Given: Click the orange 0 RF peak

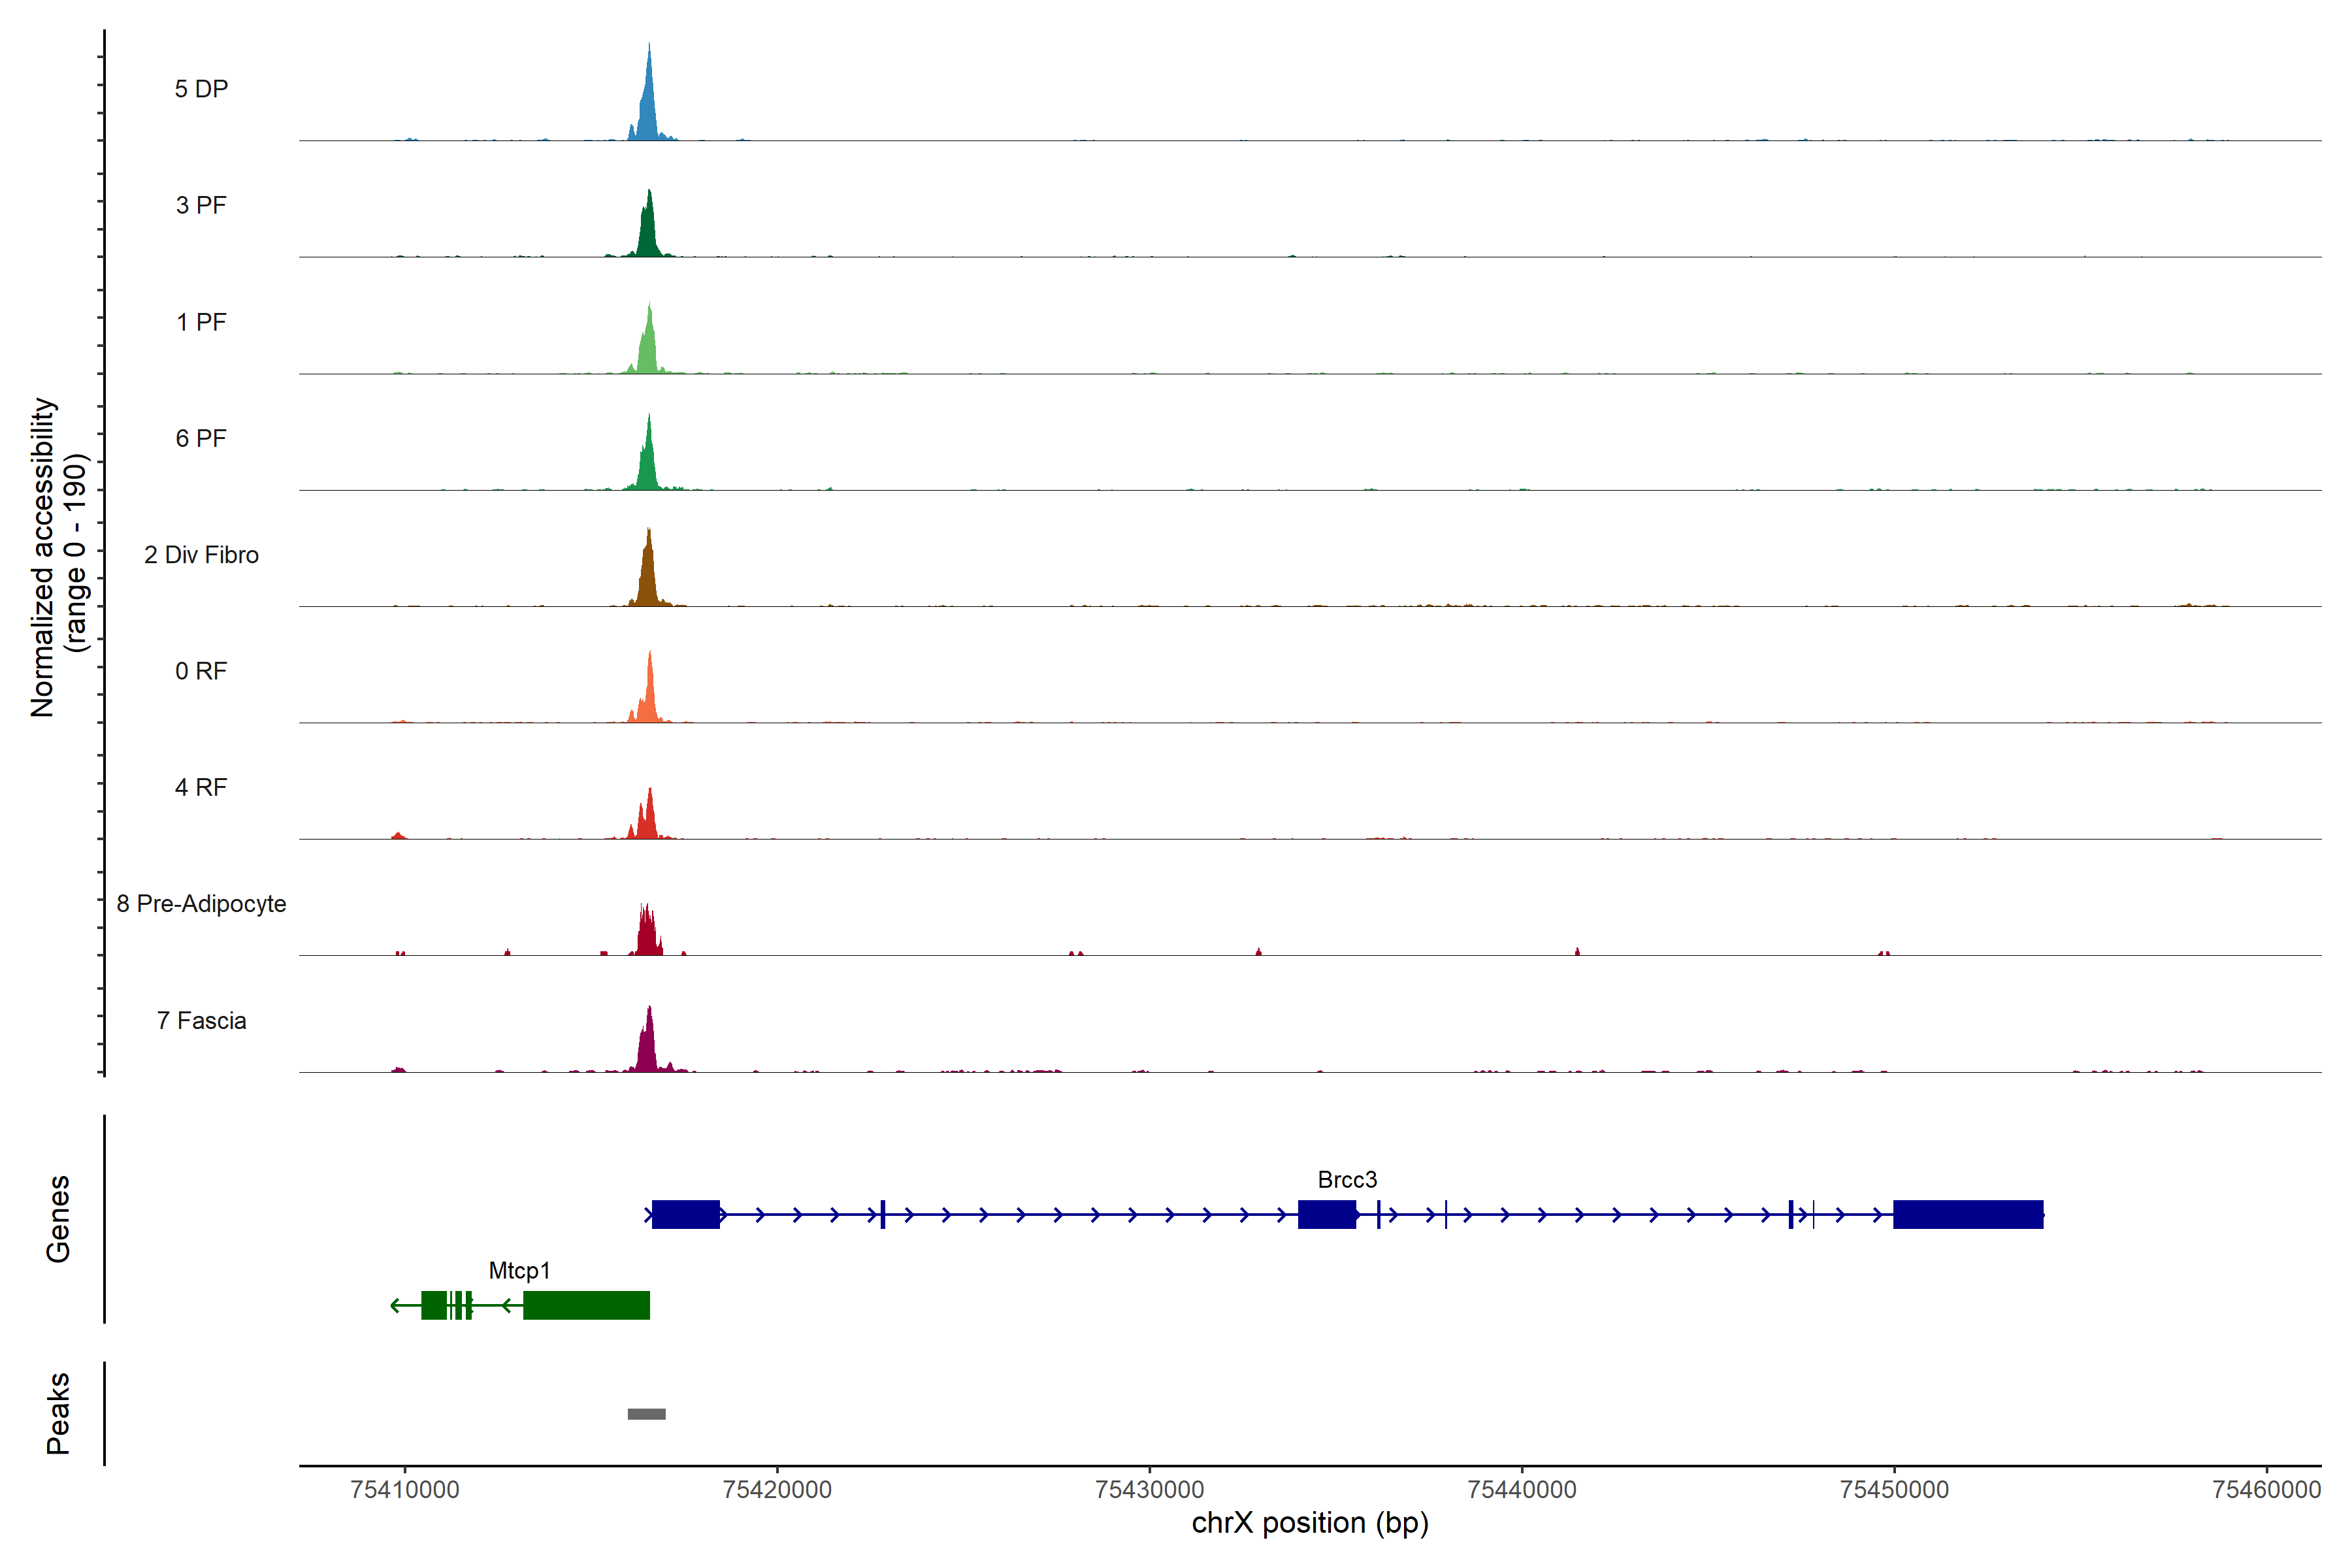Looking at the screenshot, I should coord(650,696).
